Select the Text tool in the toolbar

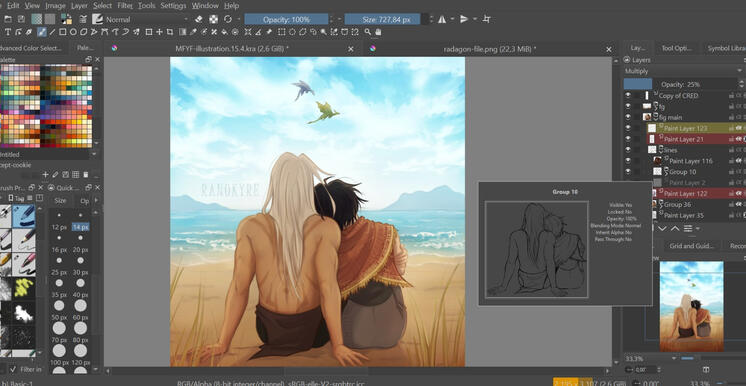(8, 32)
